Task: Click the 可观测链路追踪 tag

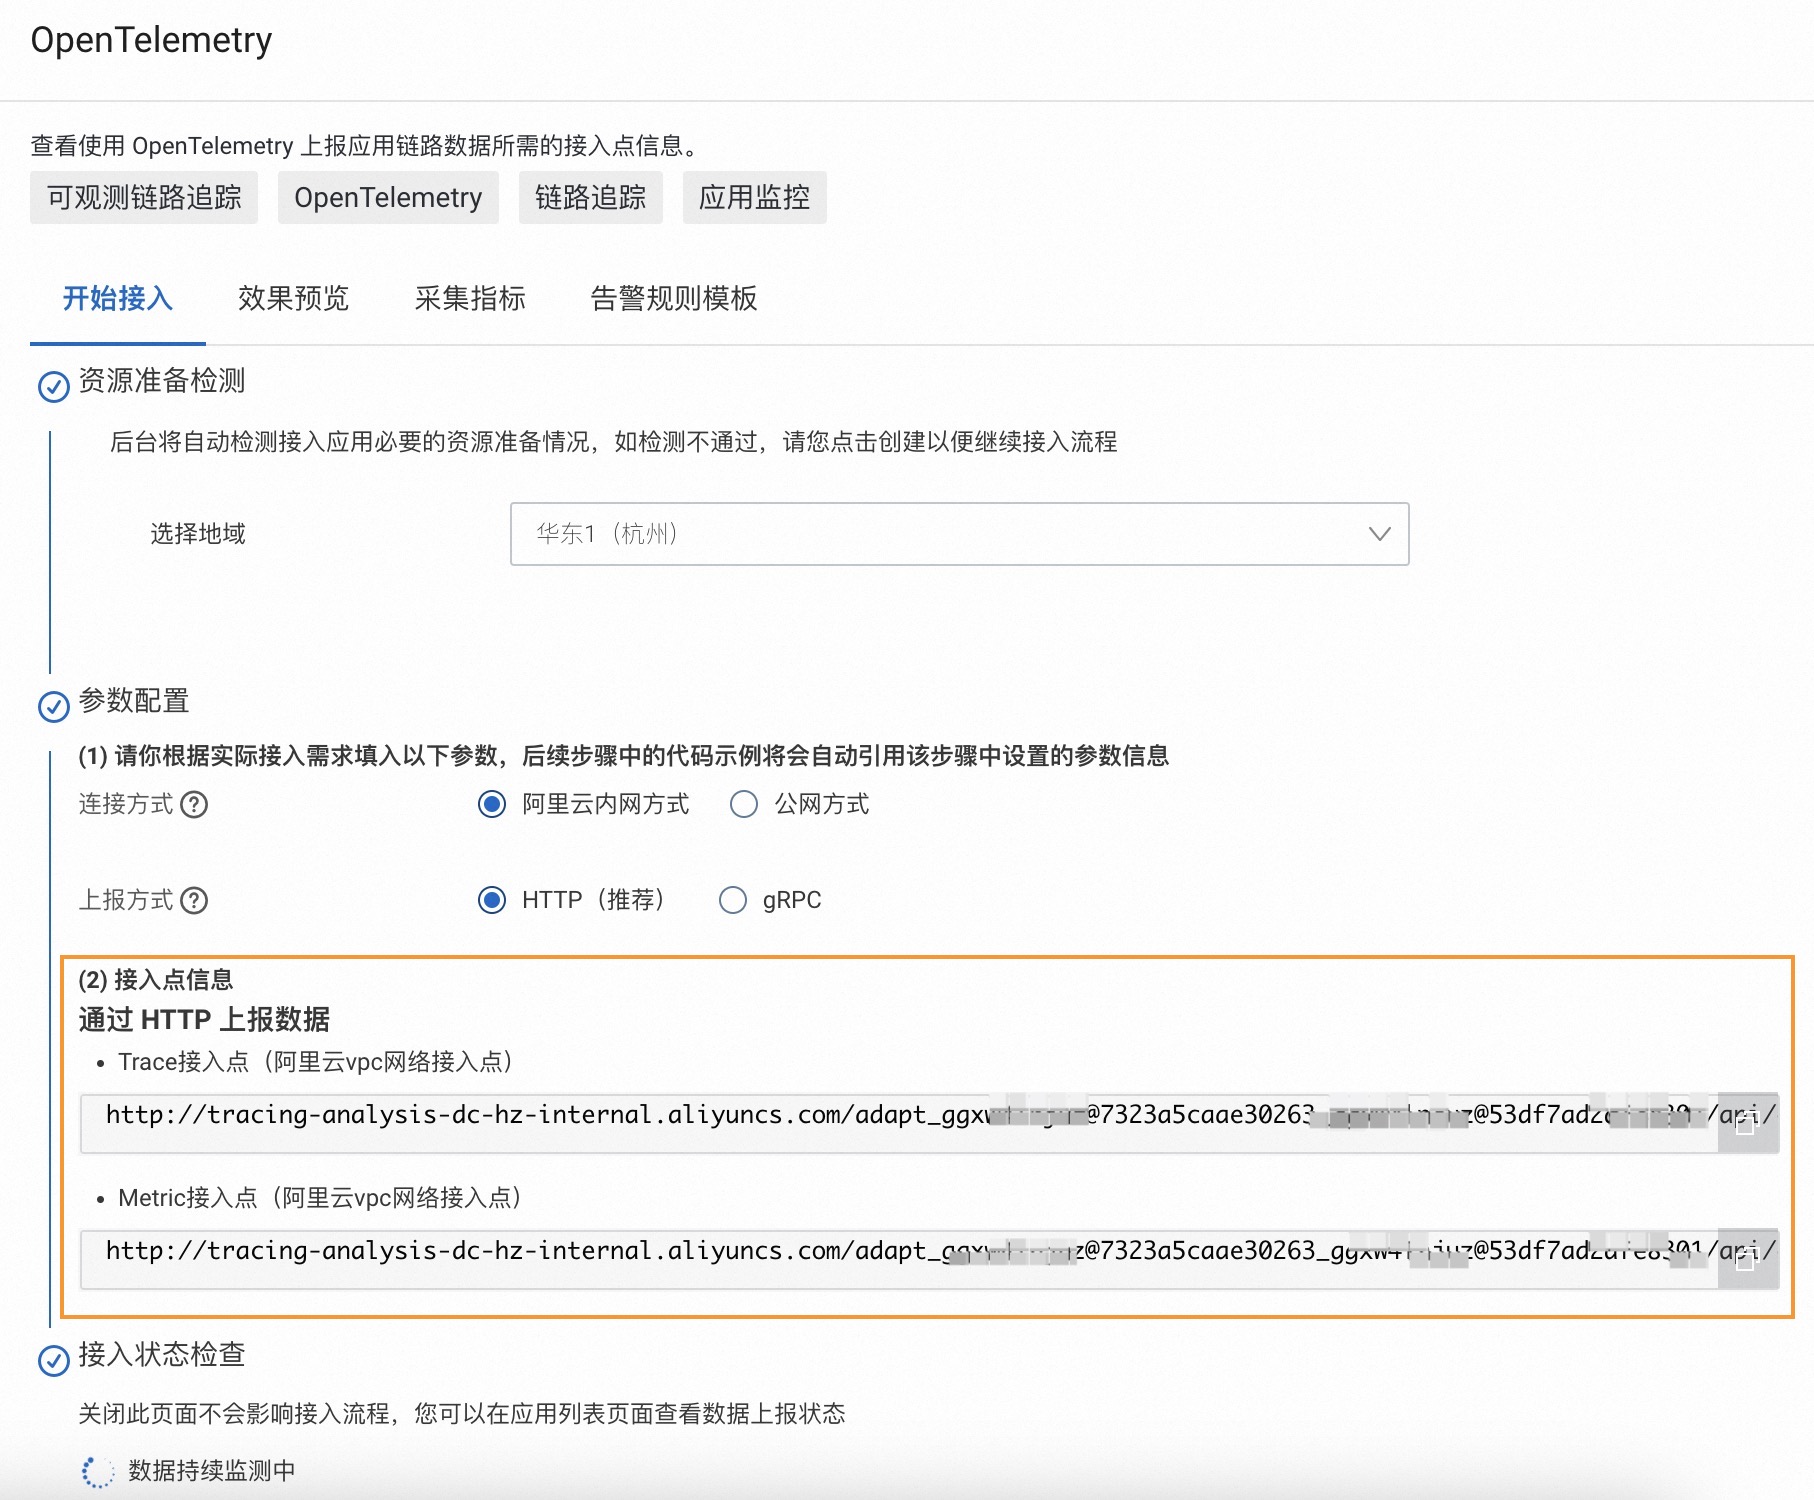Action: pos(144,197)
